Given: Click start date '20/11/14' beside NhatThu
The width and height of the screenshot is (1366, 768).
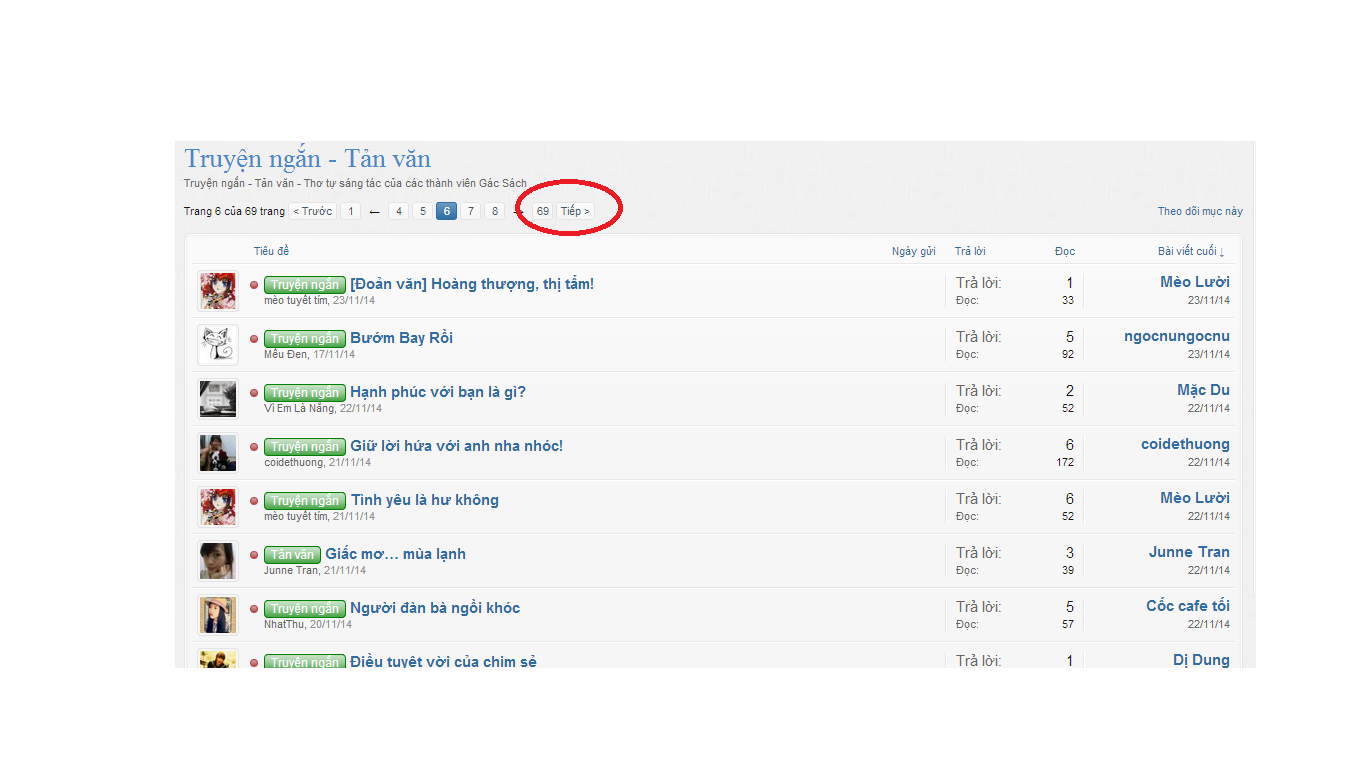Looking at the screenshot, I should [x=331, y=624].
